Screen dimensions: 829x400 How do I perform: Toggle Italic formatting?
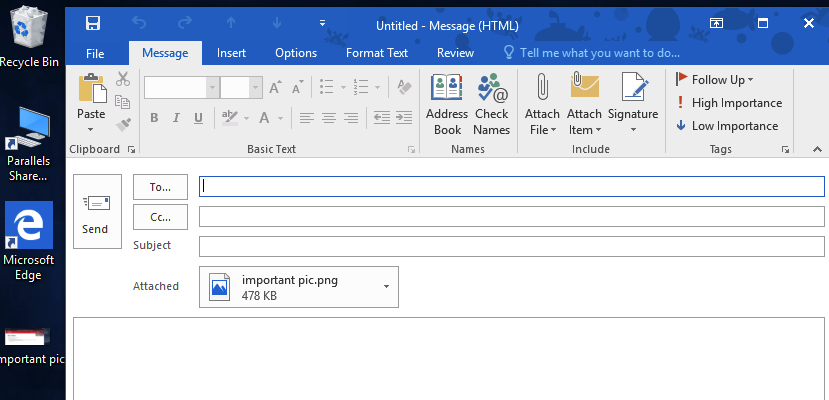point(176,118)
